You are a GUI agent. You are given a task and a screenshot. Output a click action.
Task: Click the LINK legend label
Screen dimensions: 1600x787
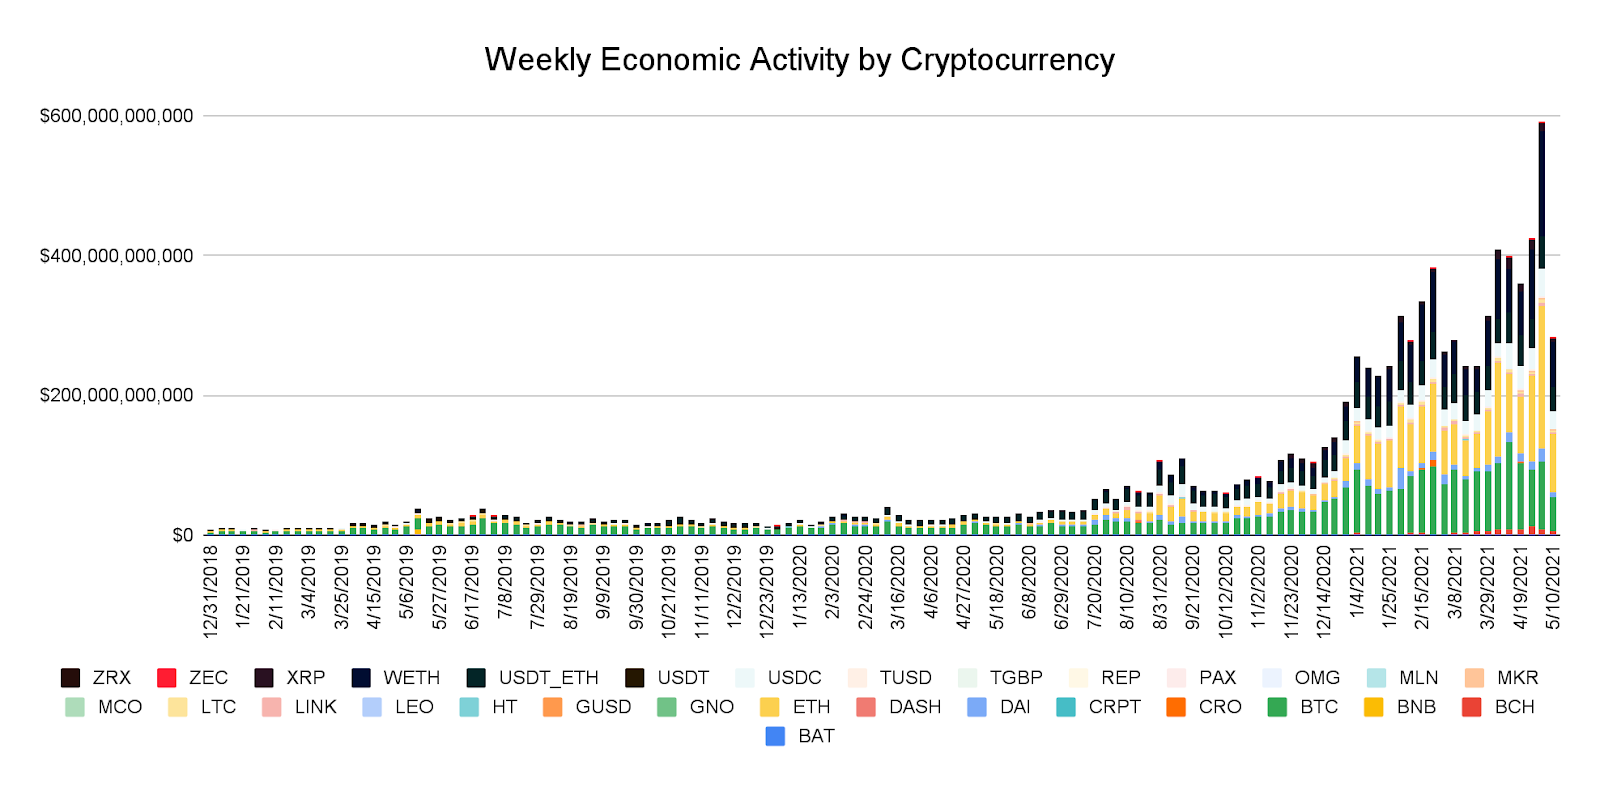click(x=315, y=707)
